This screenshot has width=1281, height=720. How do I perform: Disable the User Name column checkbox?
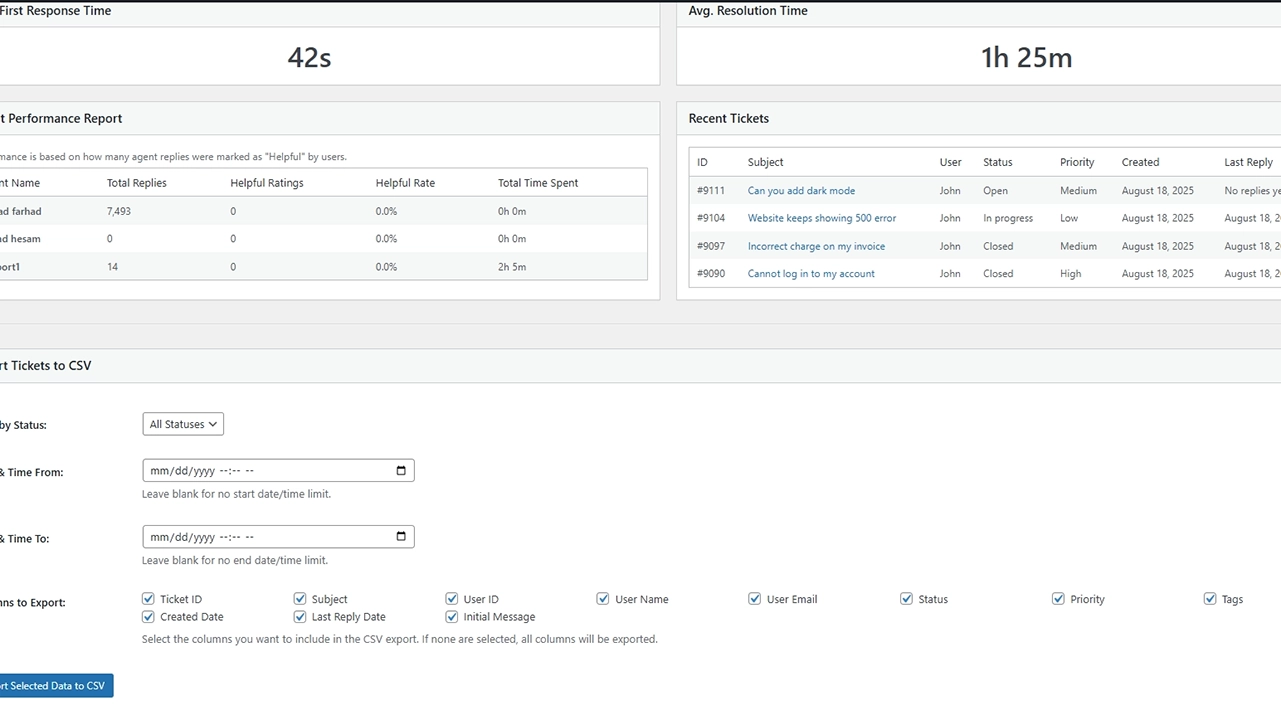pos(603,599)
